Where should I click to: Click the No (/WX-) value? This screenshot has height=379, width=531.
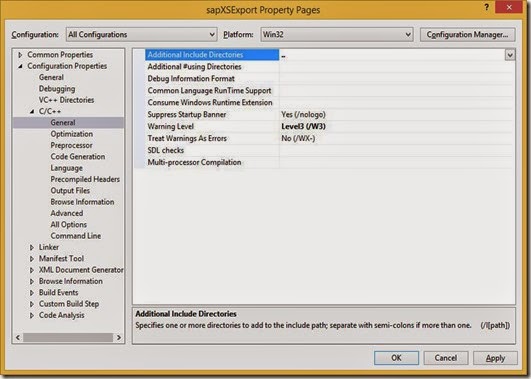pos(298,139)
